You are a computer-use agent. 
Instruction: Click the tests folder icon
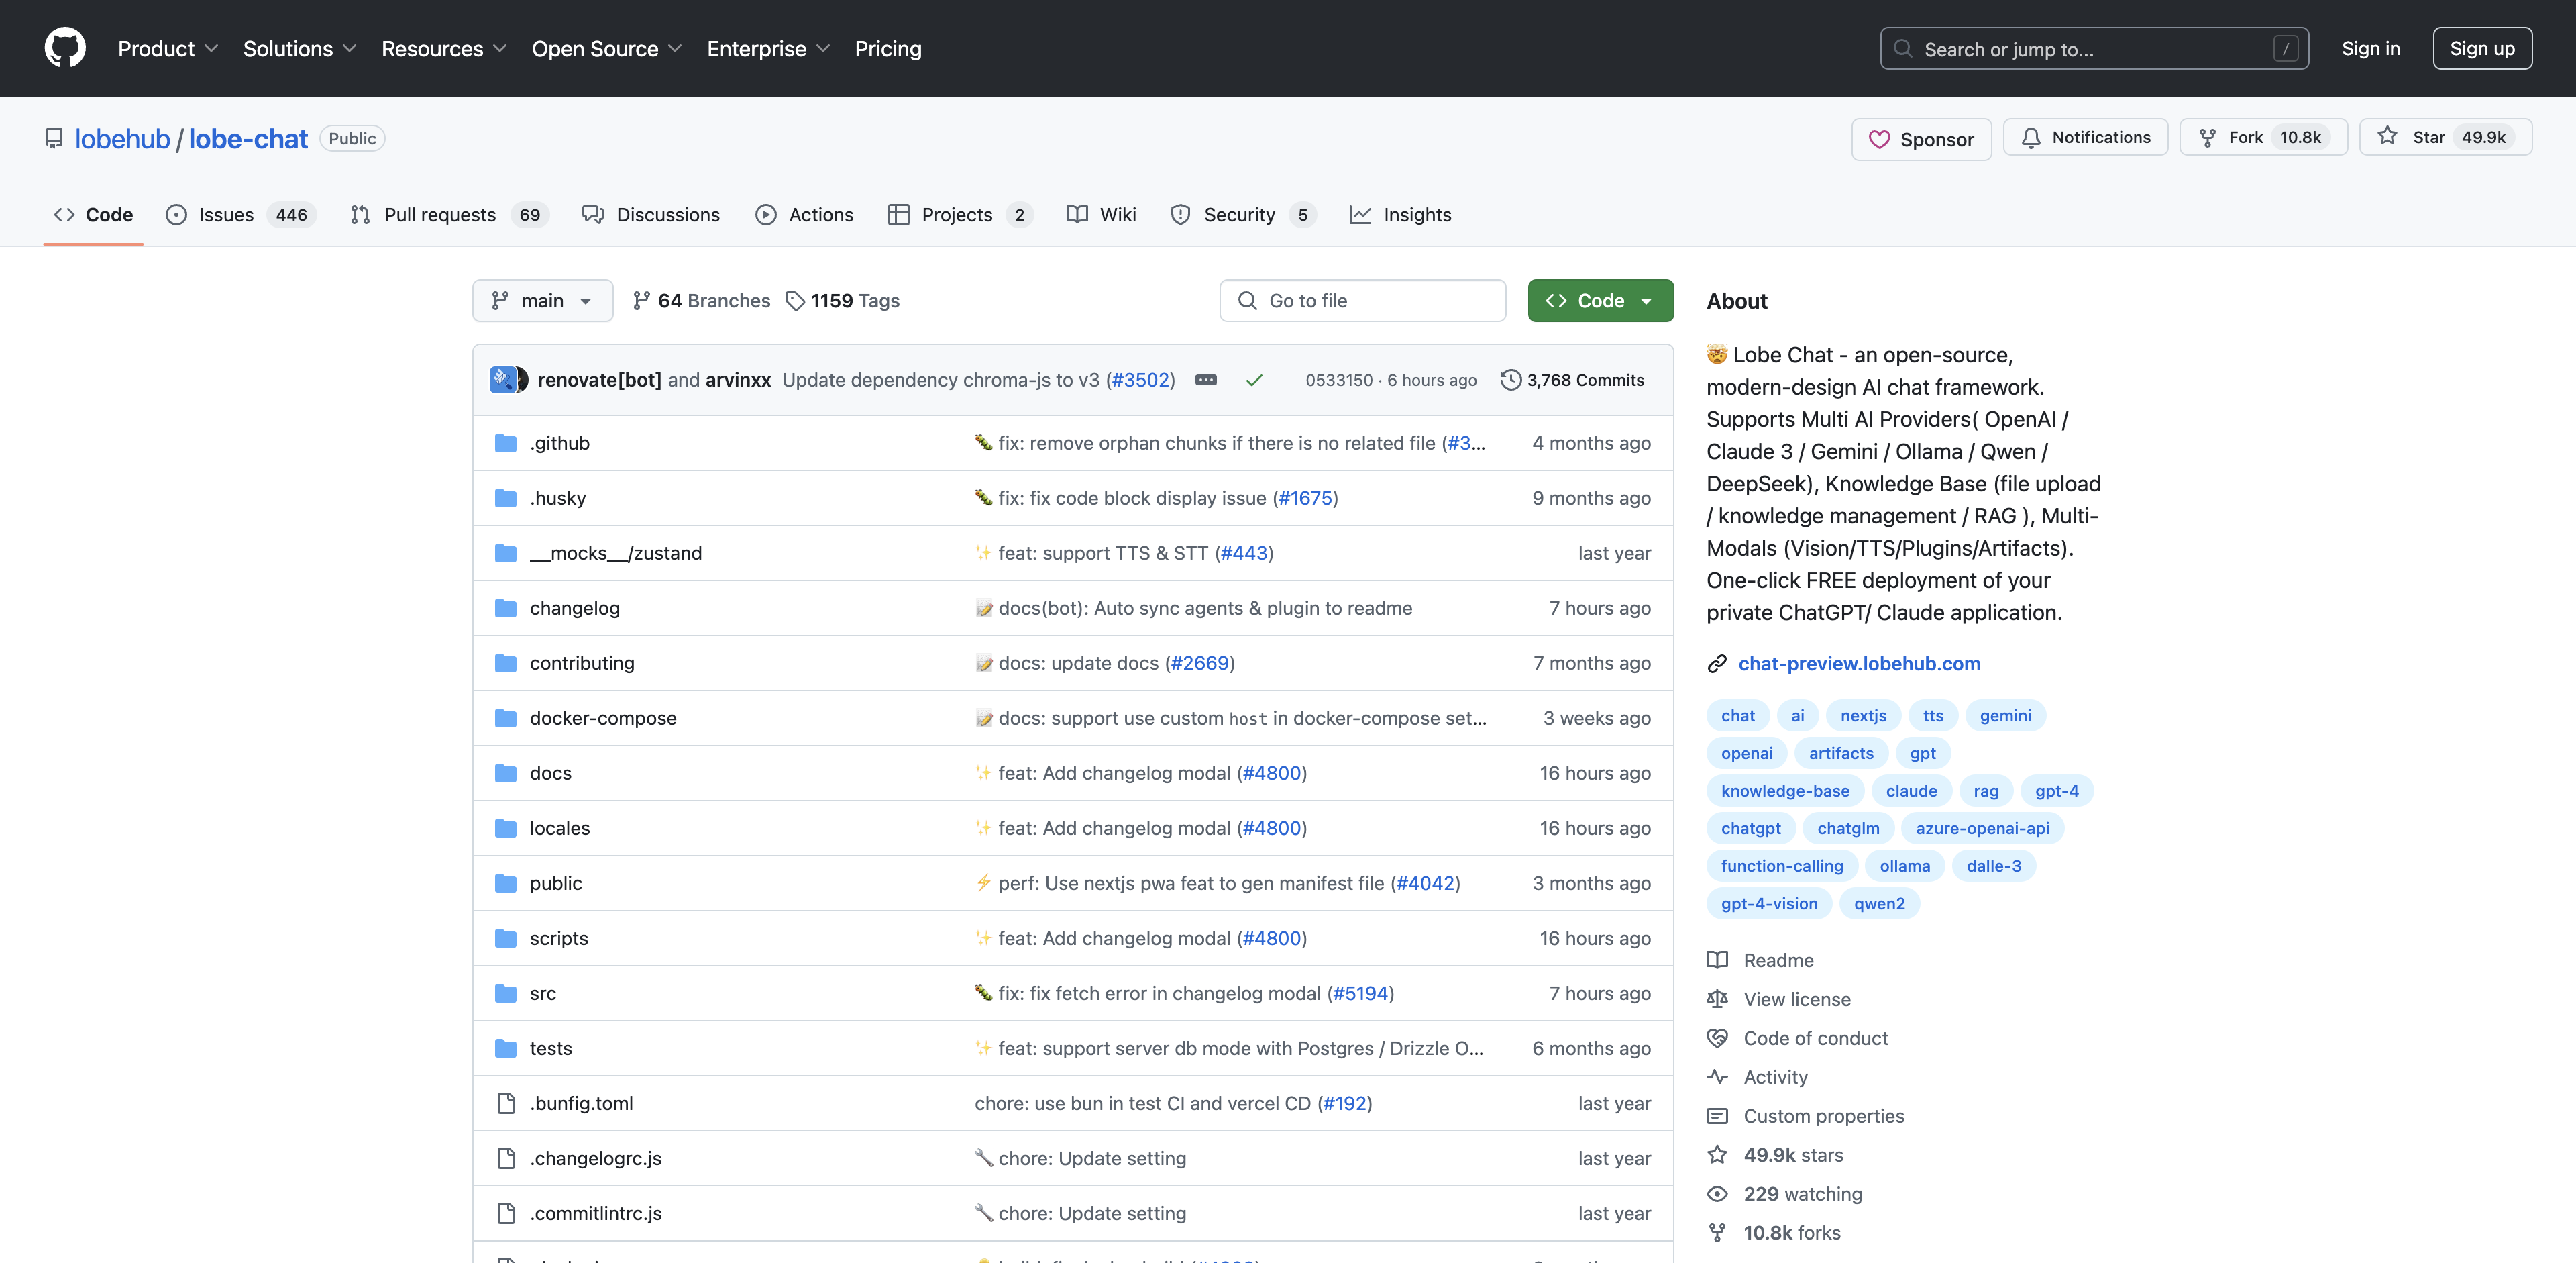tap(506, 1047)
